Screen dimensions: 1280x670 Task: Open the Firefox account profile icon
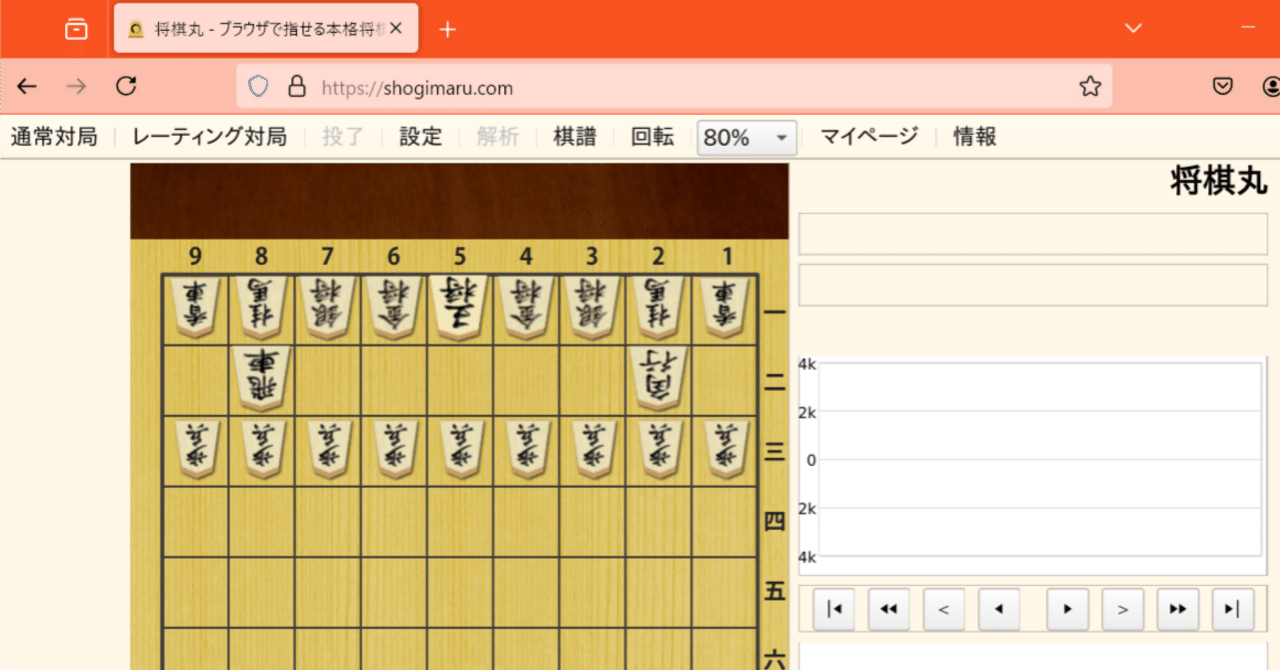pyautogui.click(x=1271, y=87)
